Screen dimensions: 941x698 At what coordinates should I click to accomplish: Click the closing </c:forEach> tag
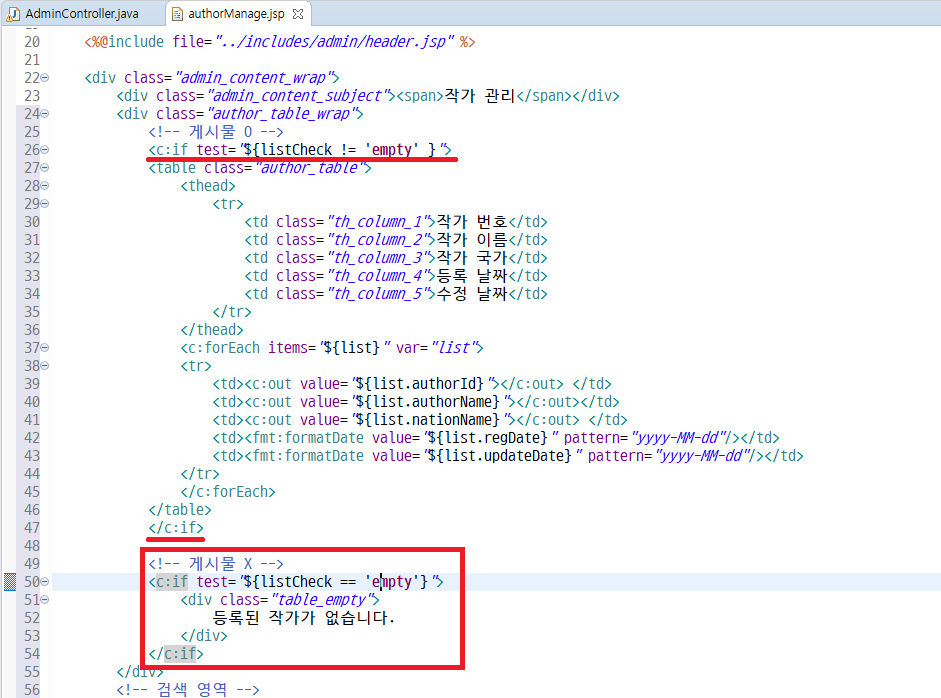tap(228, 492)
